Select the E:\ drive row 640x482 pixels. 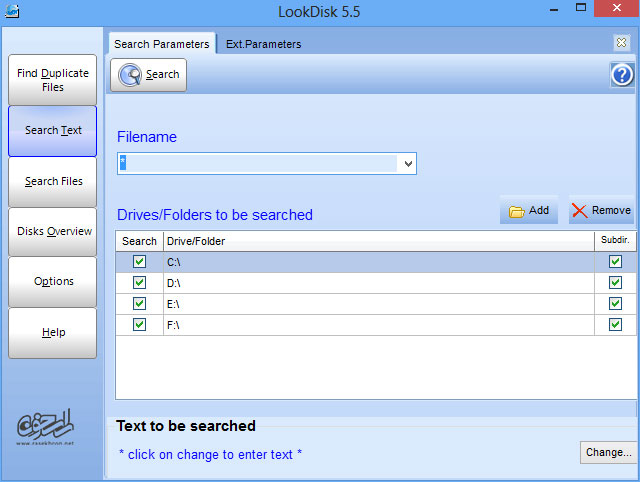coord(376,304)
